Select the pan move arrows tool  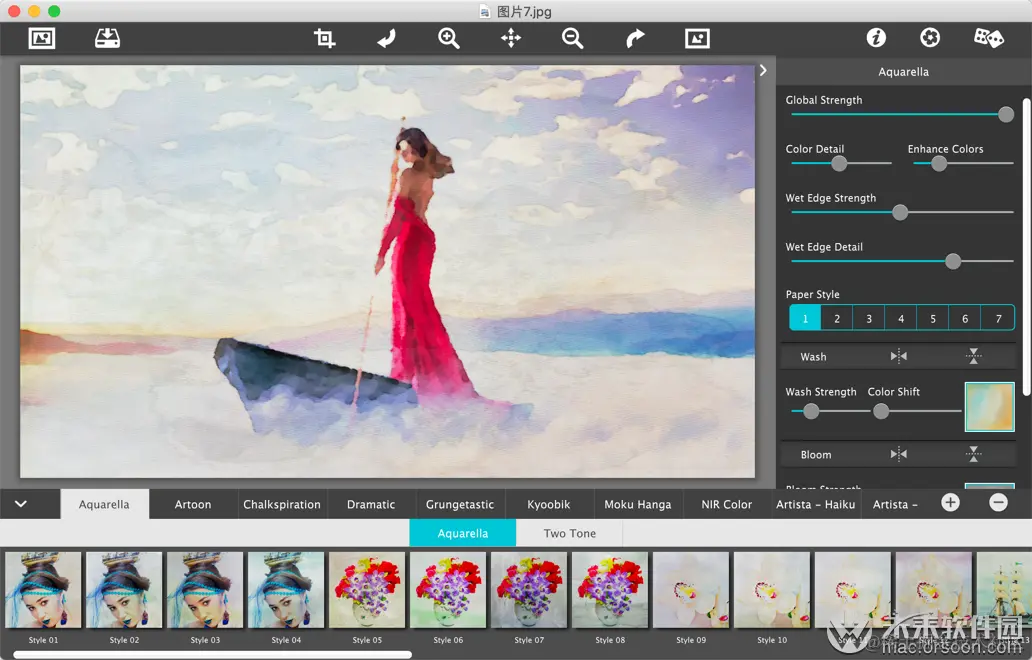(x=511, y=38)
